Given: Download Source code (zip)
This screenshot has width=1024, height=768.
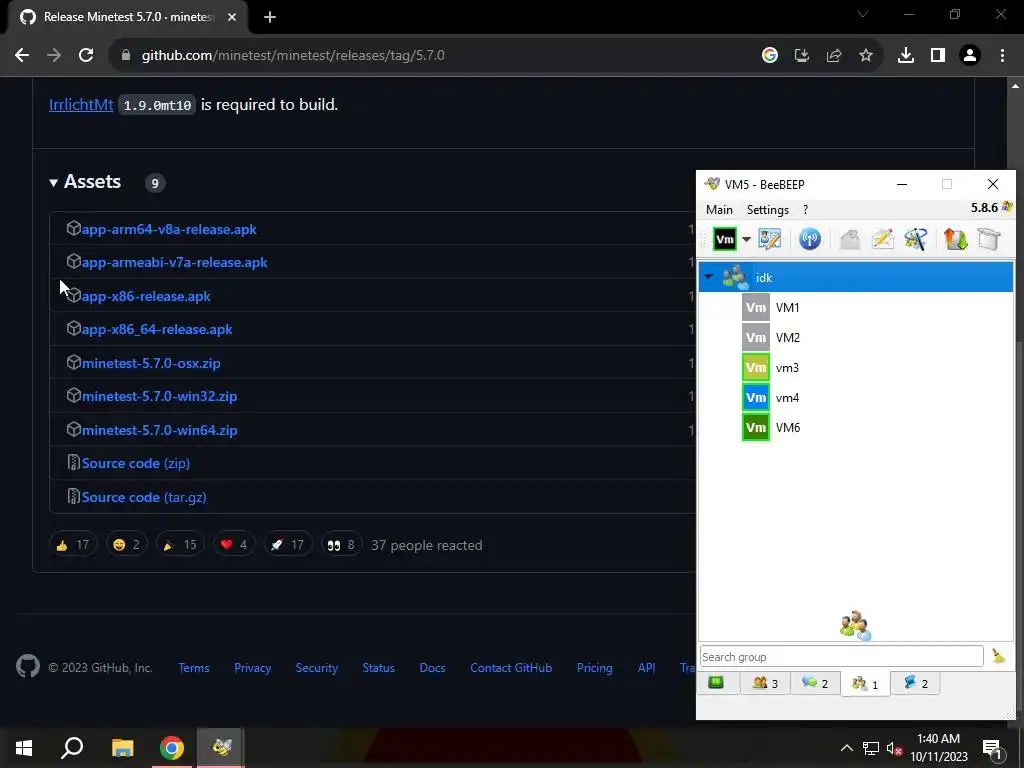Looking at the screenshot, I should point(135,464).
